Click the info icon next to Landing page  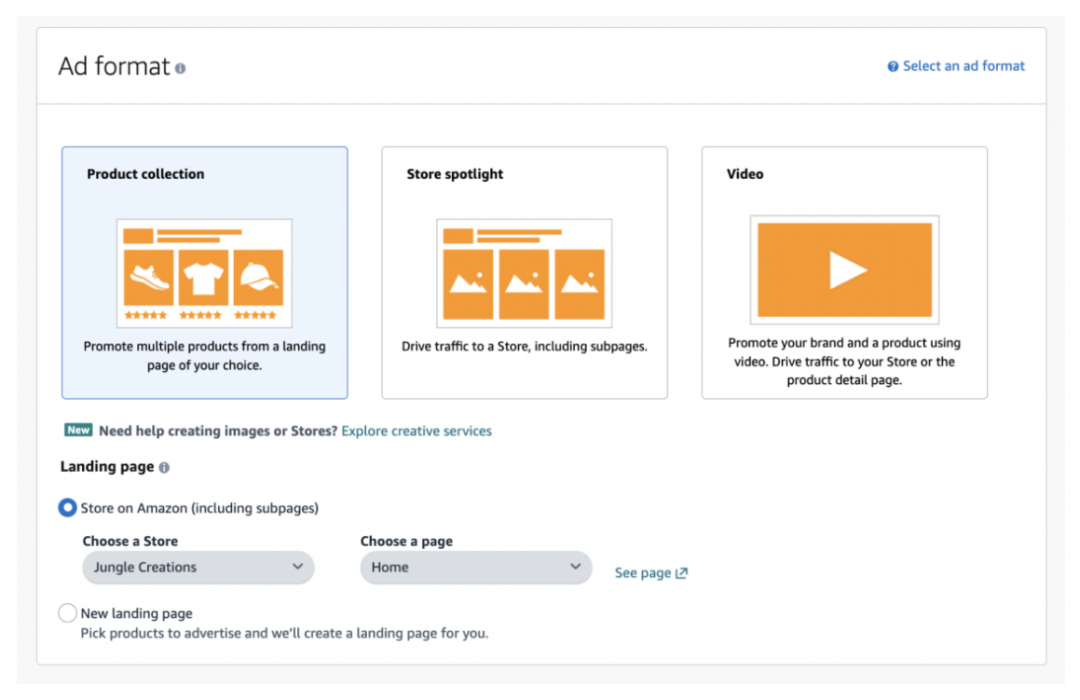[164, 467]
